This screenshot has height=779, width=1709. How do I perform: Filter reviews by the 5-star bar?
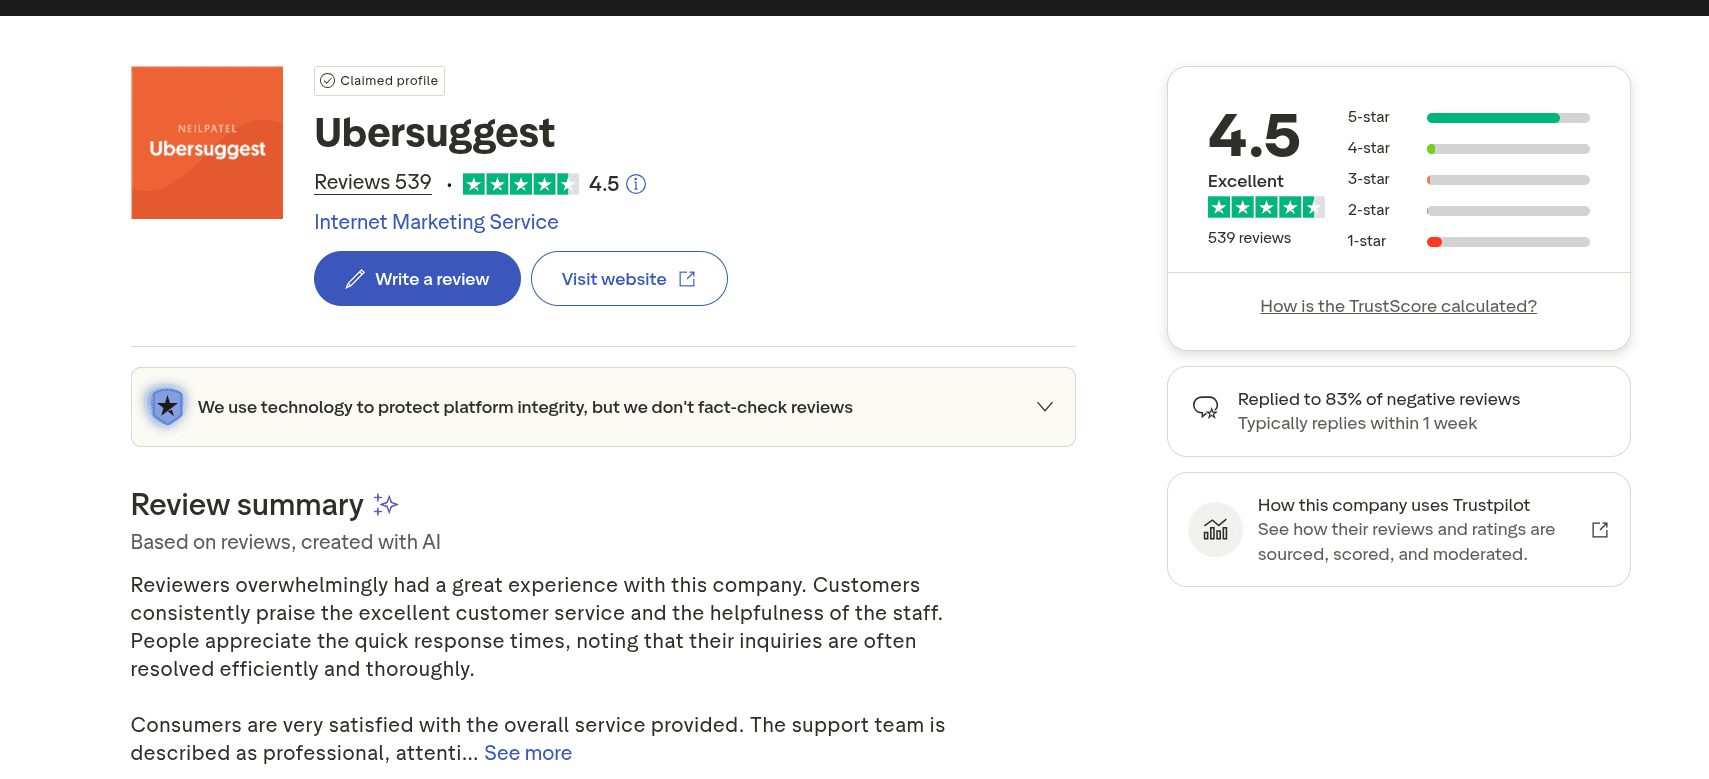pyautogui.click(x=1508, y=118)
